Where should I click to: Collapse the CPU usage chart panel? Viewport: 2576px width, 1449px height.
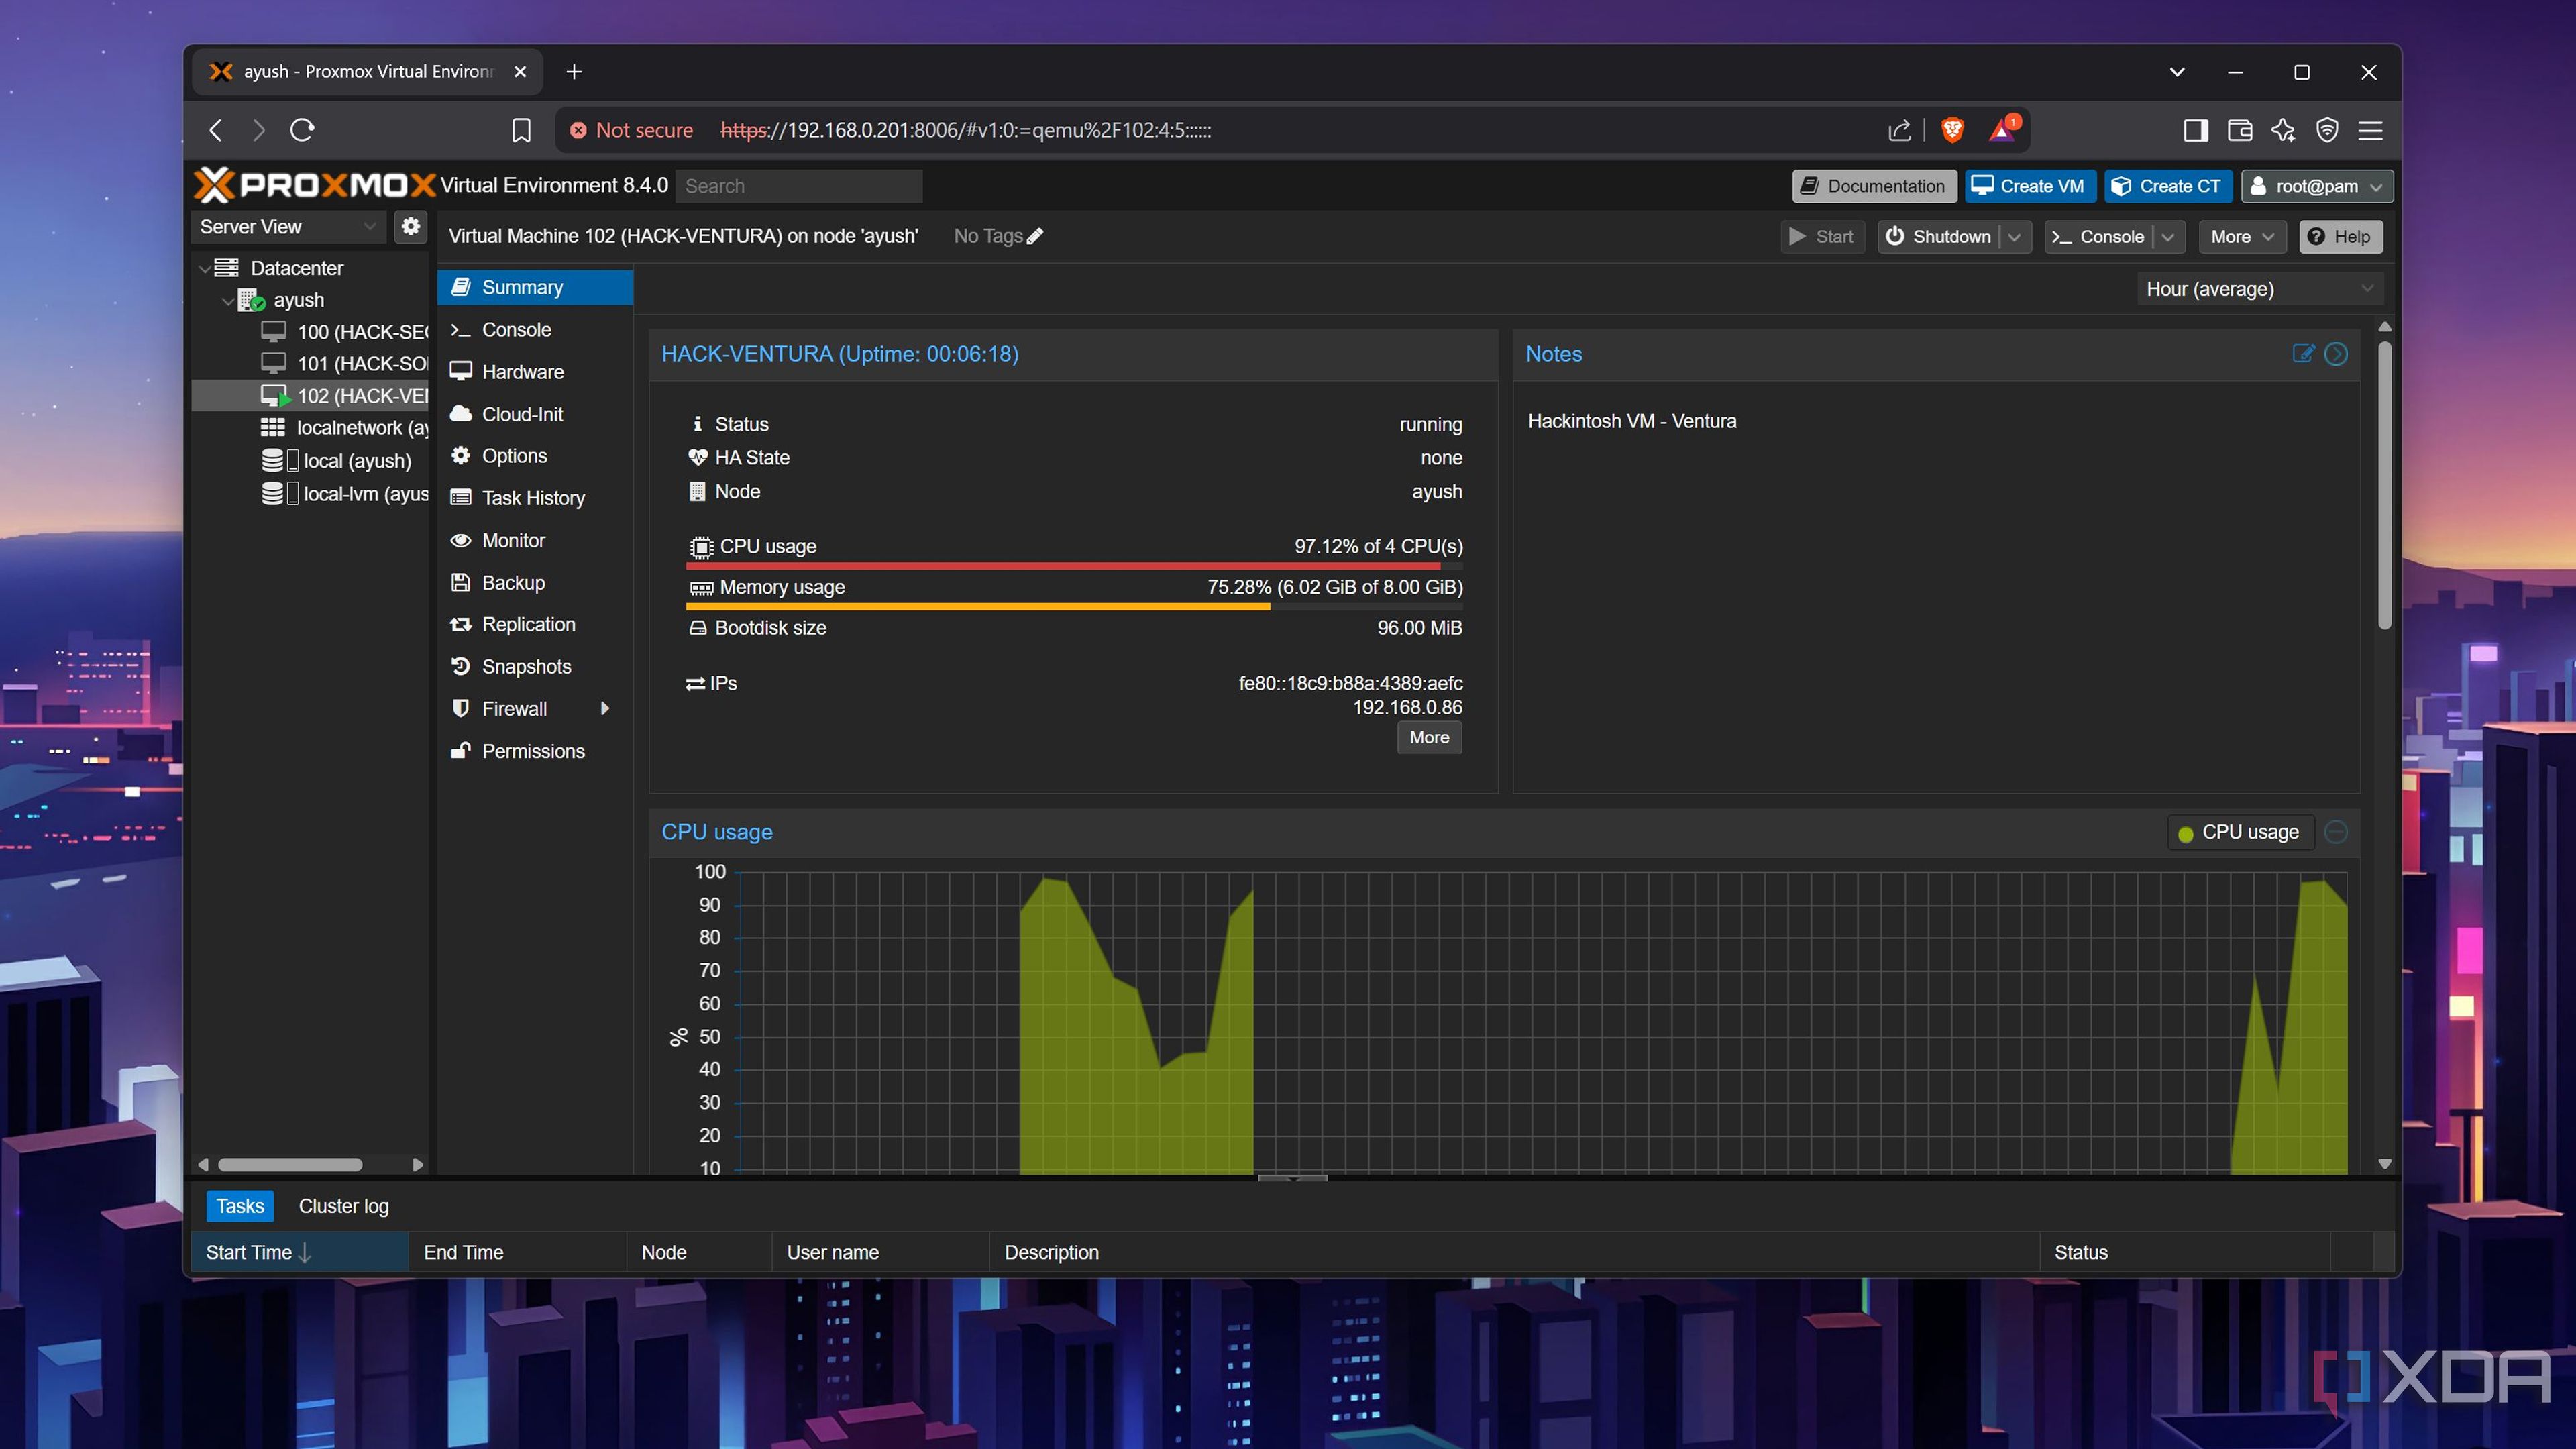pyautogui.click(x=2336, y=832)
